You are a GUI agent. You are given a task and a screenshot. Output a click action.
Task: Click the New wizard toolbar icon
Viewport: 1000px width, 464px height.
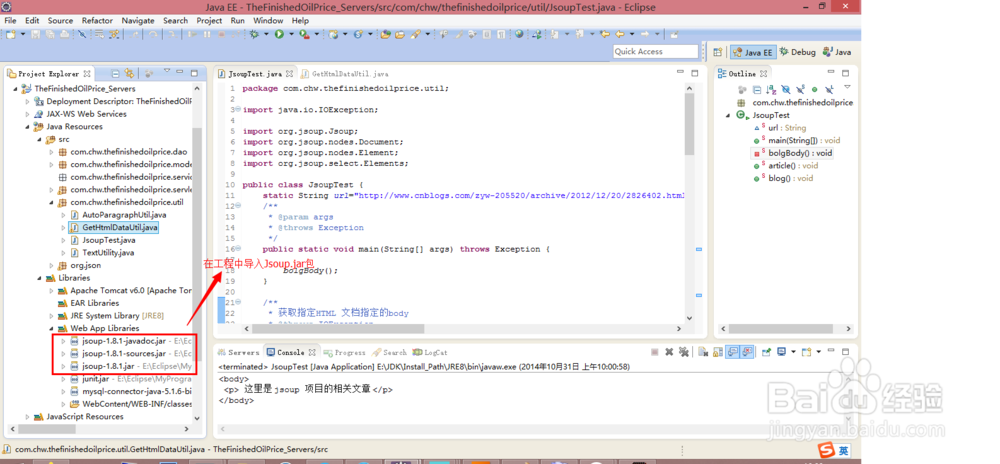(x=10, y=34)
